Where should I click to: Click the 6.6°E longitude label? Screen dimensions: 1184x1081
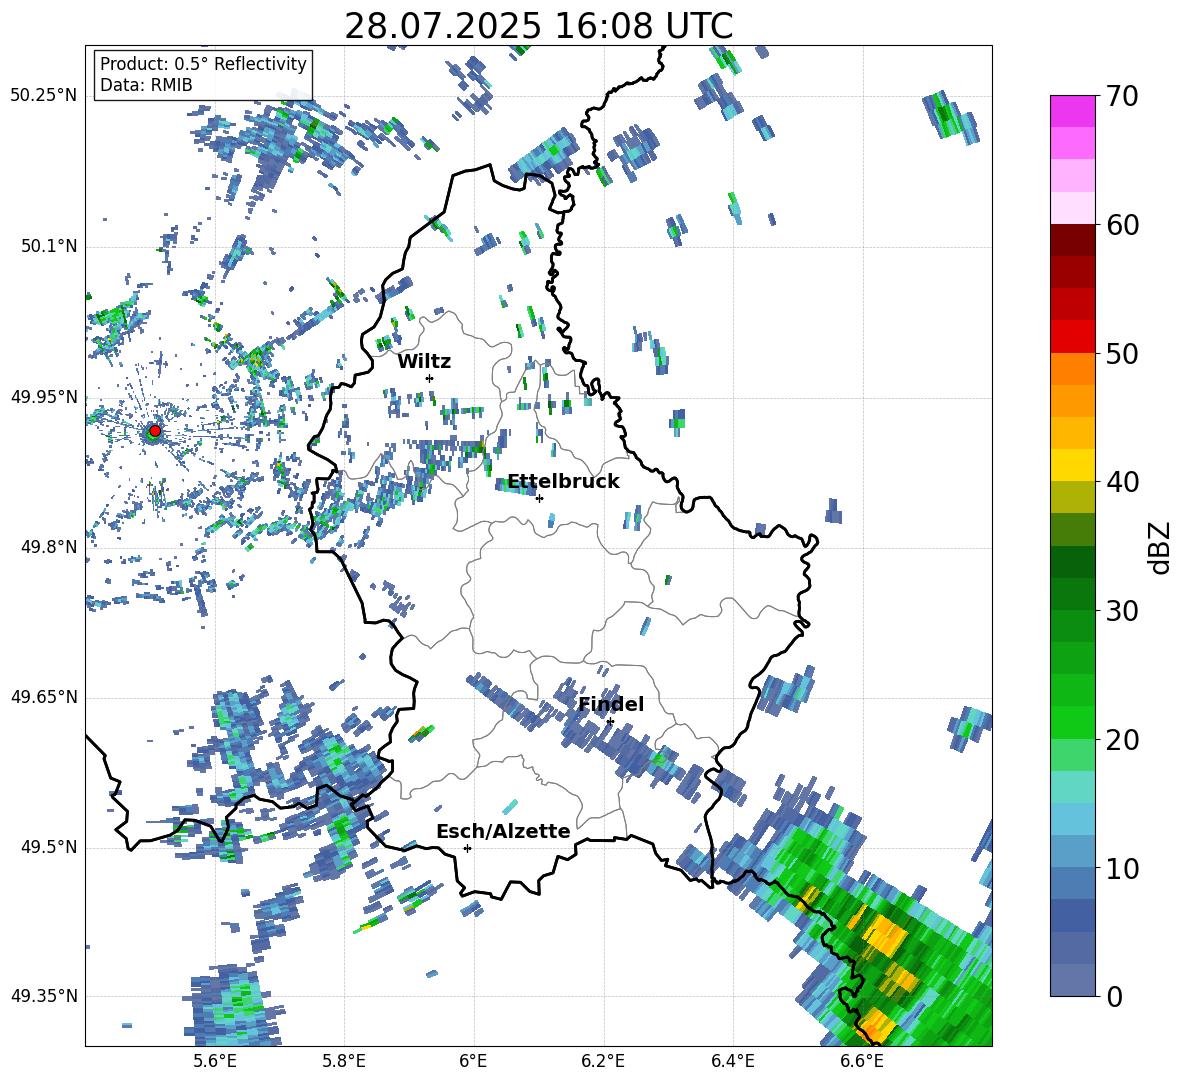(862, 1061)
